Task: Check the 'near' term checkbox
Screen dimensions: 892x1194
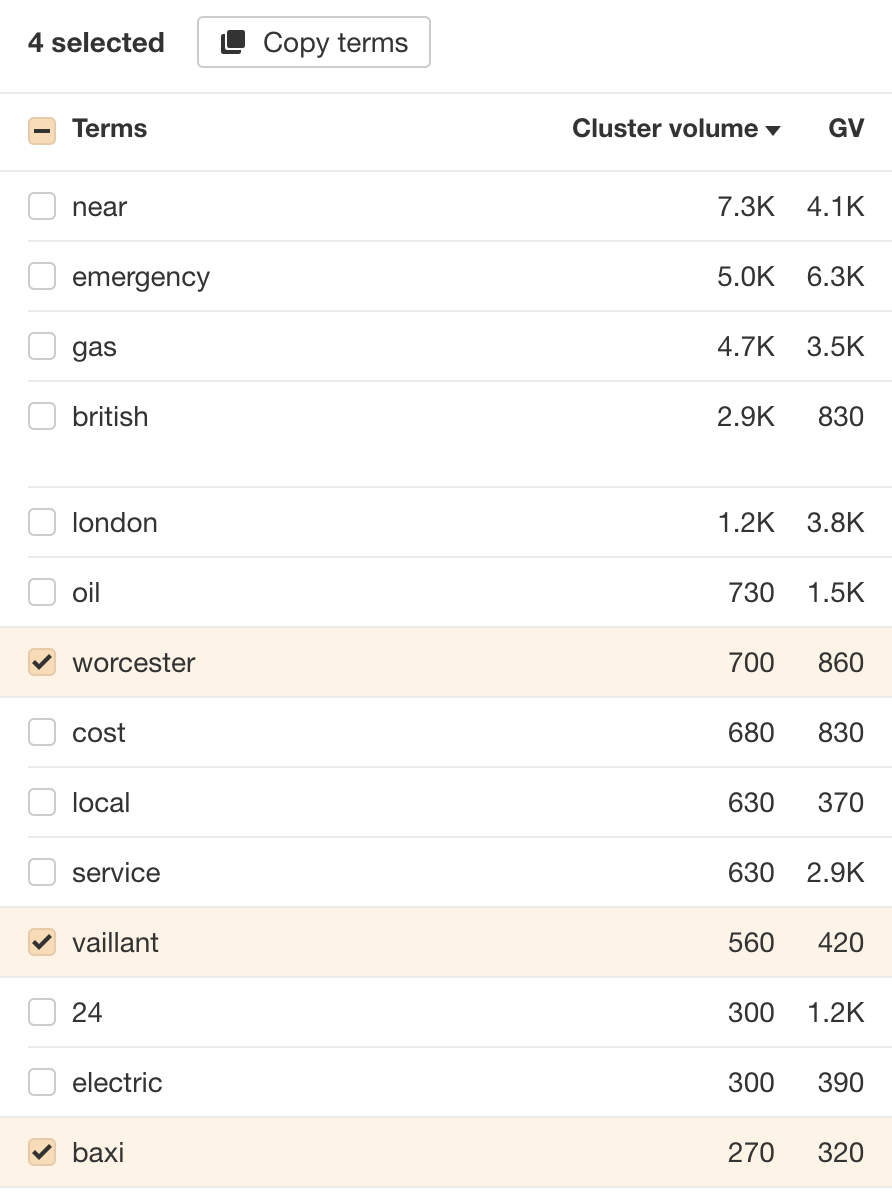Action: 42,207
